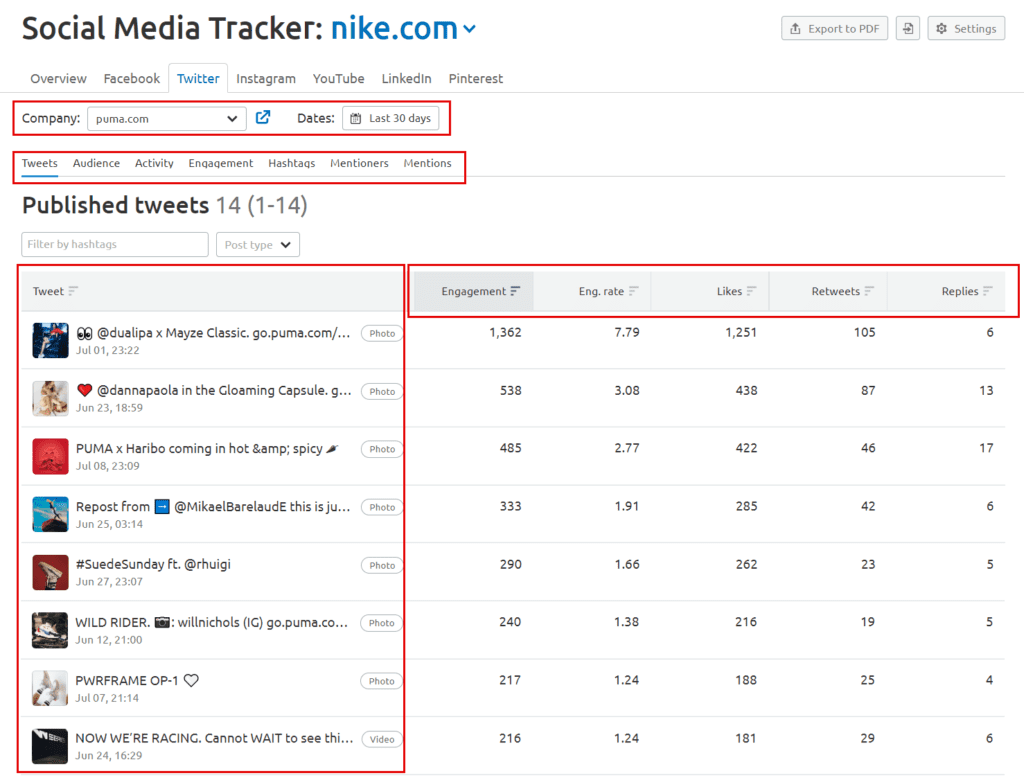Switch to the Instagram tab
The height and width of the screenshot is (780, 1024).
tap(266, 78)
